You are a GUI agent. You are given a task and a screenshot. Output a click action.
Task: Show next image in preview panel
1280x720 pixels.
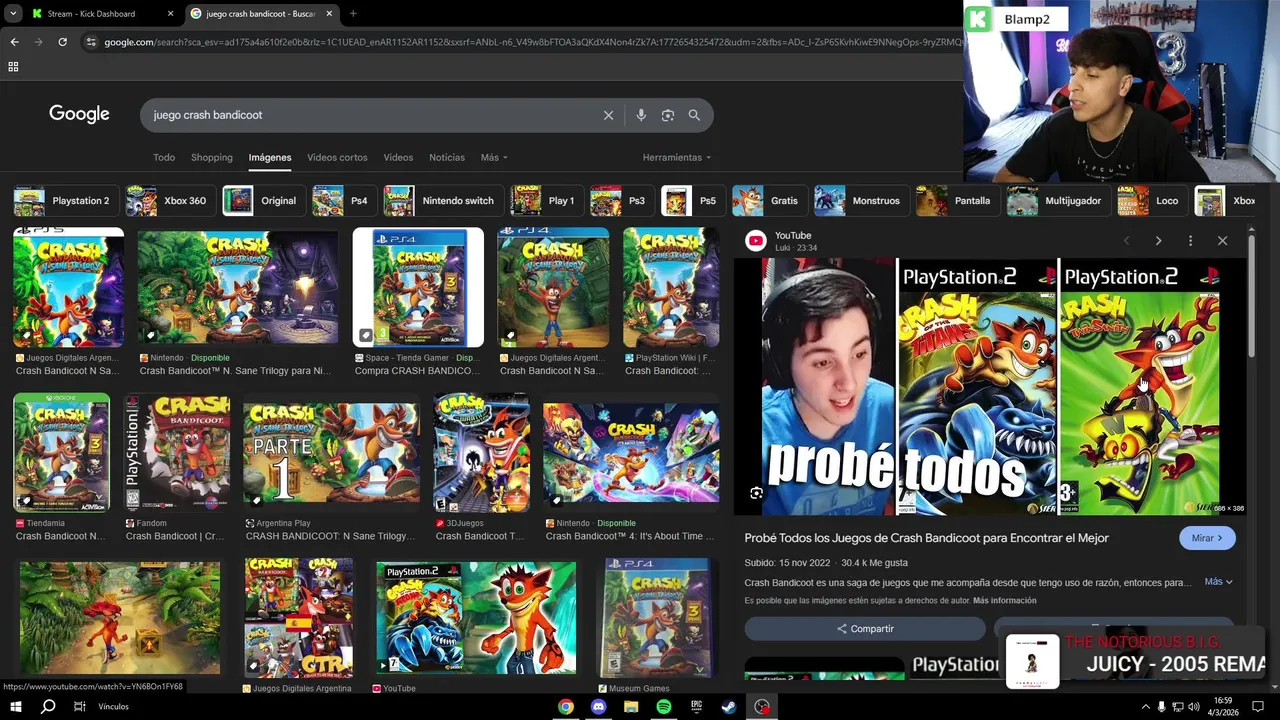tap(1158, 241)
